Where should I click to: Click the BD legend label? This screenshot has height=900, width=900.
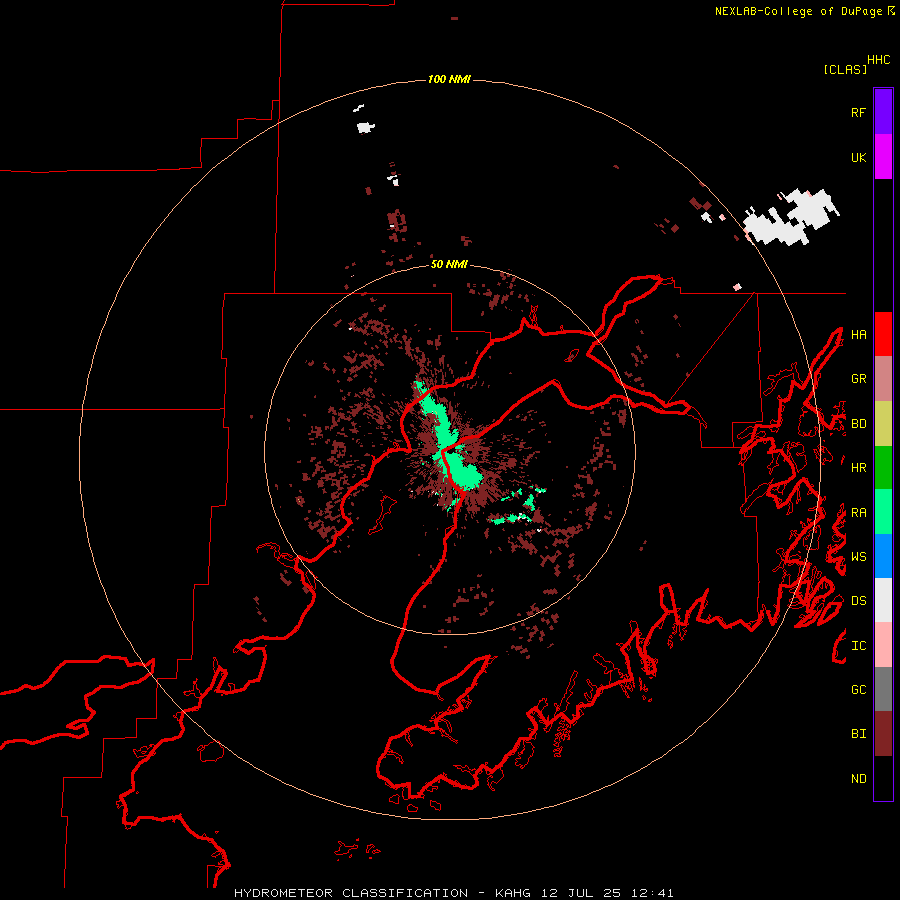pos(858,424)
